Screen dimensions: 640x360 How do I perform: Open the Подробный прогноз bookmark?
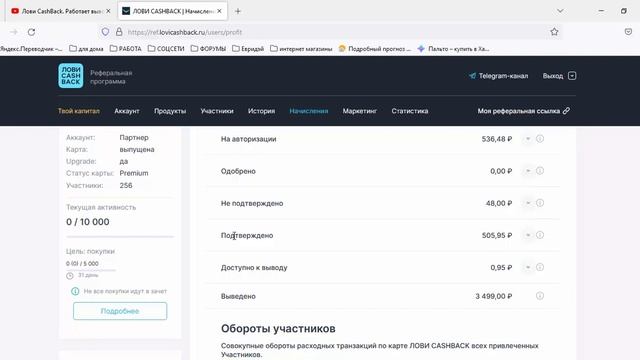click(x=375, y=49)
